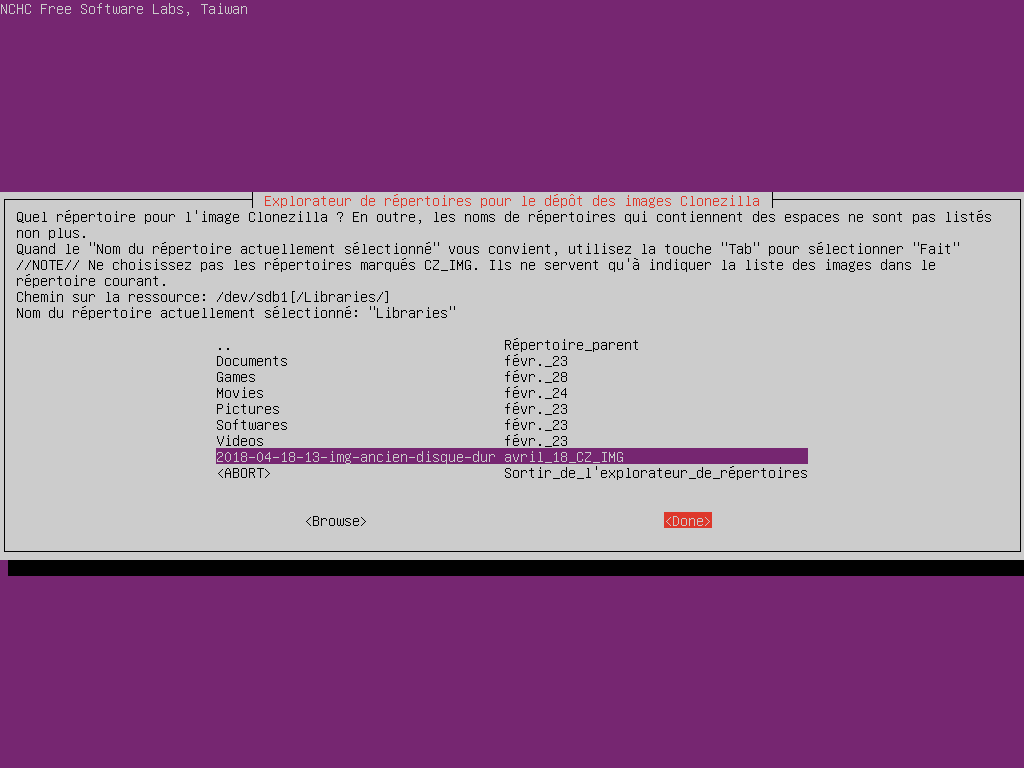Click Sortir_de_l'explorateur_de_répertoires description
This screenshot has width=1024, height=768.
pos(656,473)
